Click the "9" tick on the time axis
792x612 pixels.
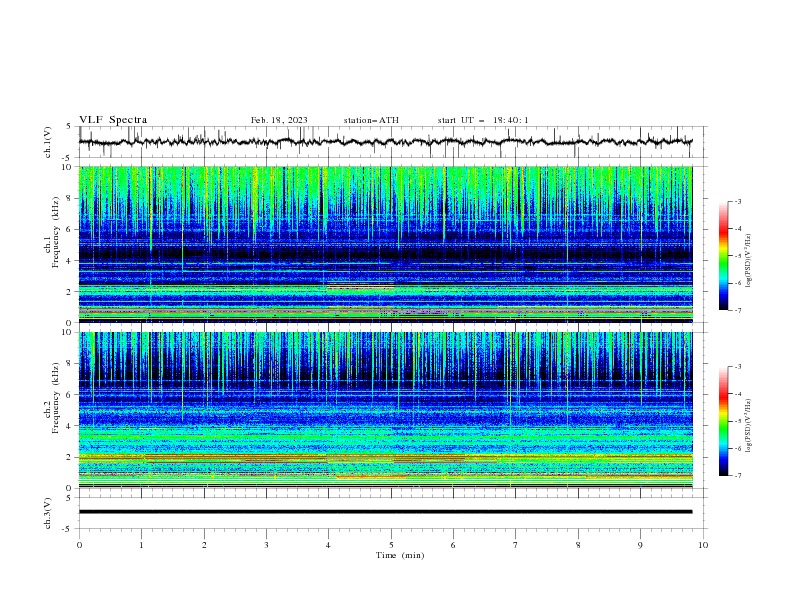[640, 545]
